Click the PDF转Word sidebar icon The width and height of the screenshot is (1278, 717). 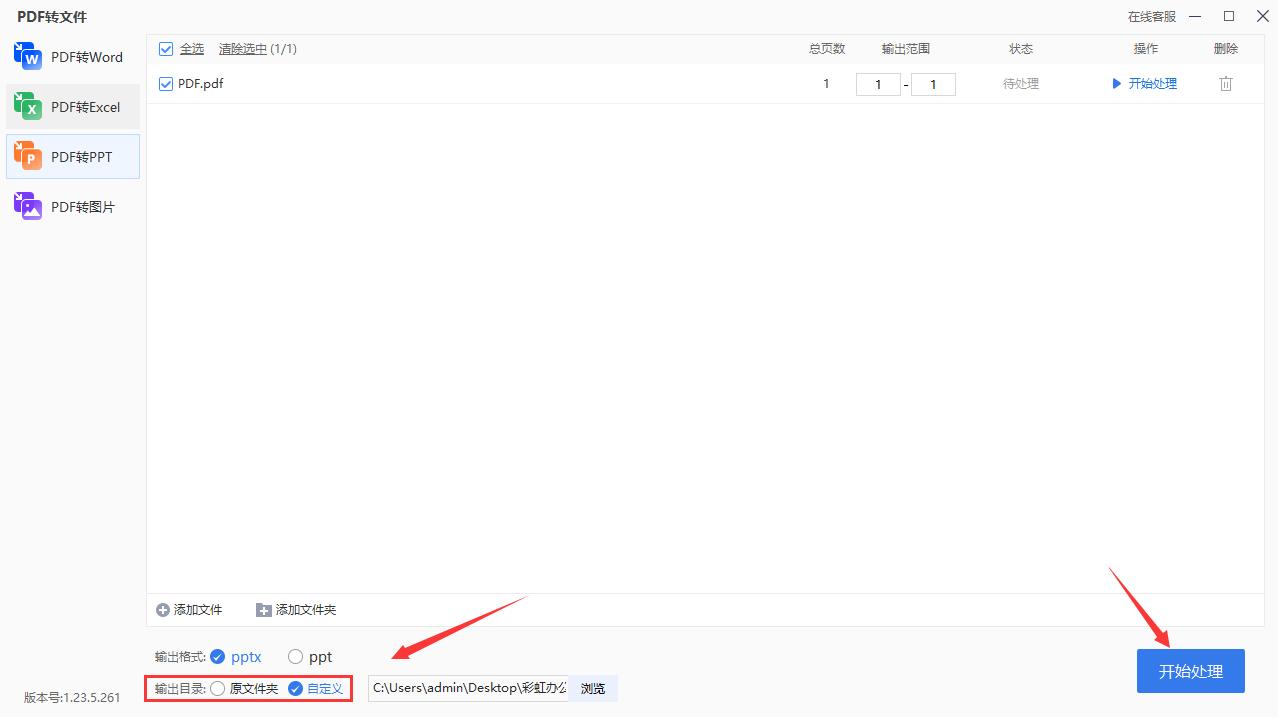tap(28, 56)
